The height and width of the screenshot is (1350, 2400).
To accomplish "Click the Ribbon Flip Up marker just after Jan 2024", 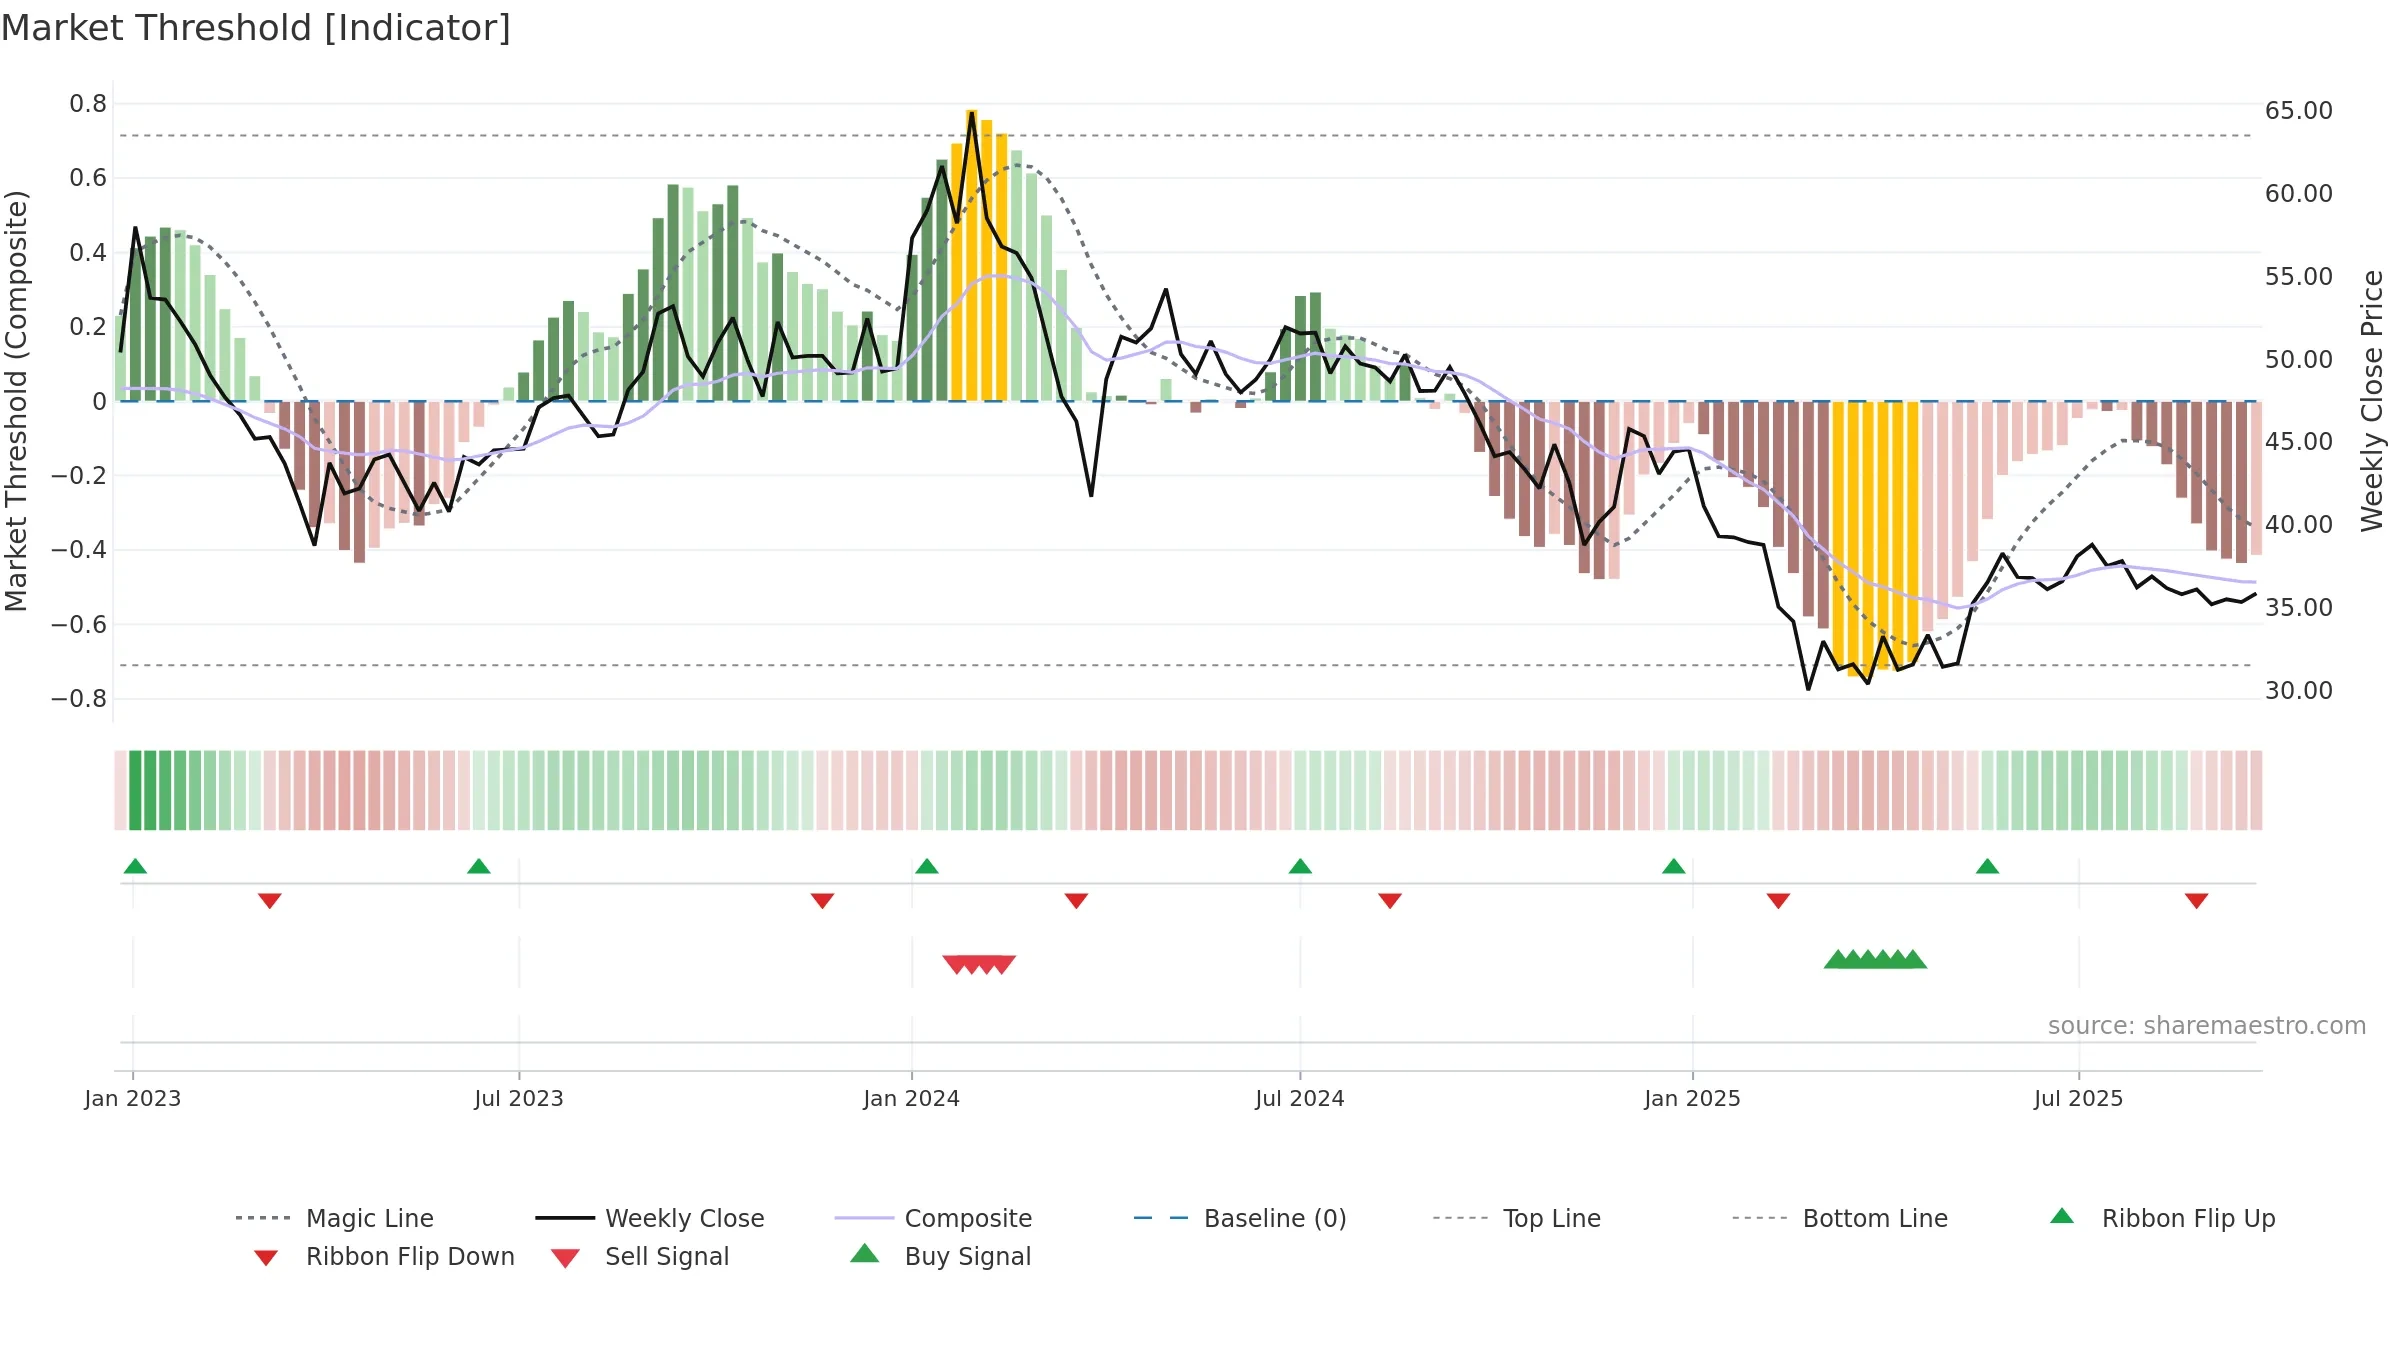I will coord(927,866).
